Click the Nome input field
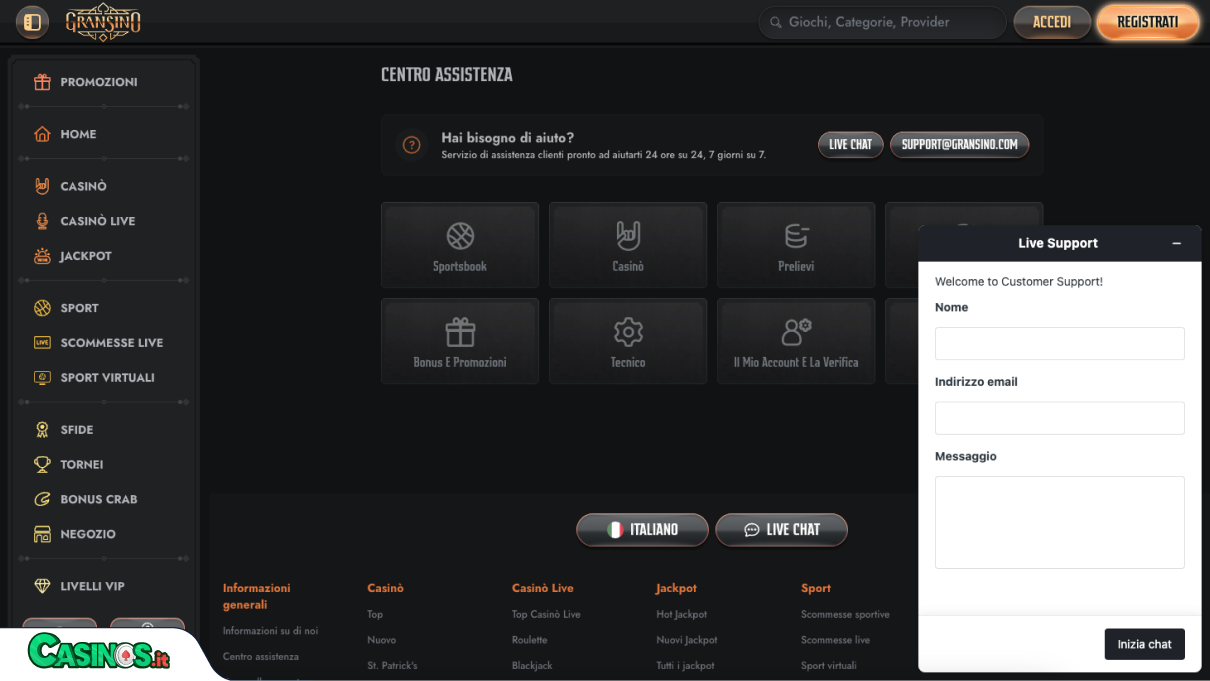This screenshot has height=681, width=1210. pyautogui.click(x=1059, y=343)
